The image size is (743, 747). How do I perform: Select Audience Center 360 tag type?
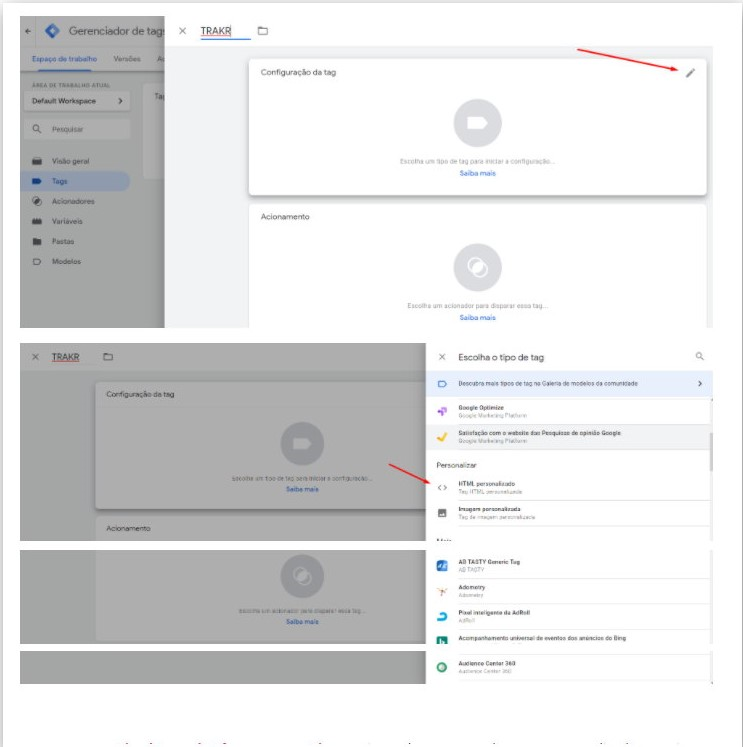pos(568,667)
